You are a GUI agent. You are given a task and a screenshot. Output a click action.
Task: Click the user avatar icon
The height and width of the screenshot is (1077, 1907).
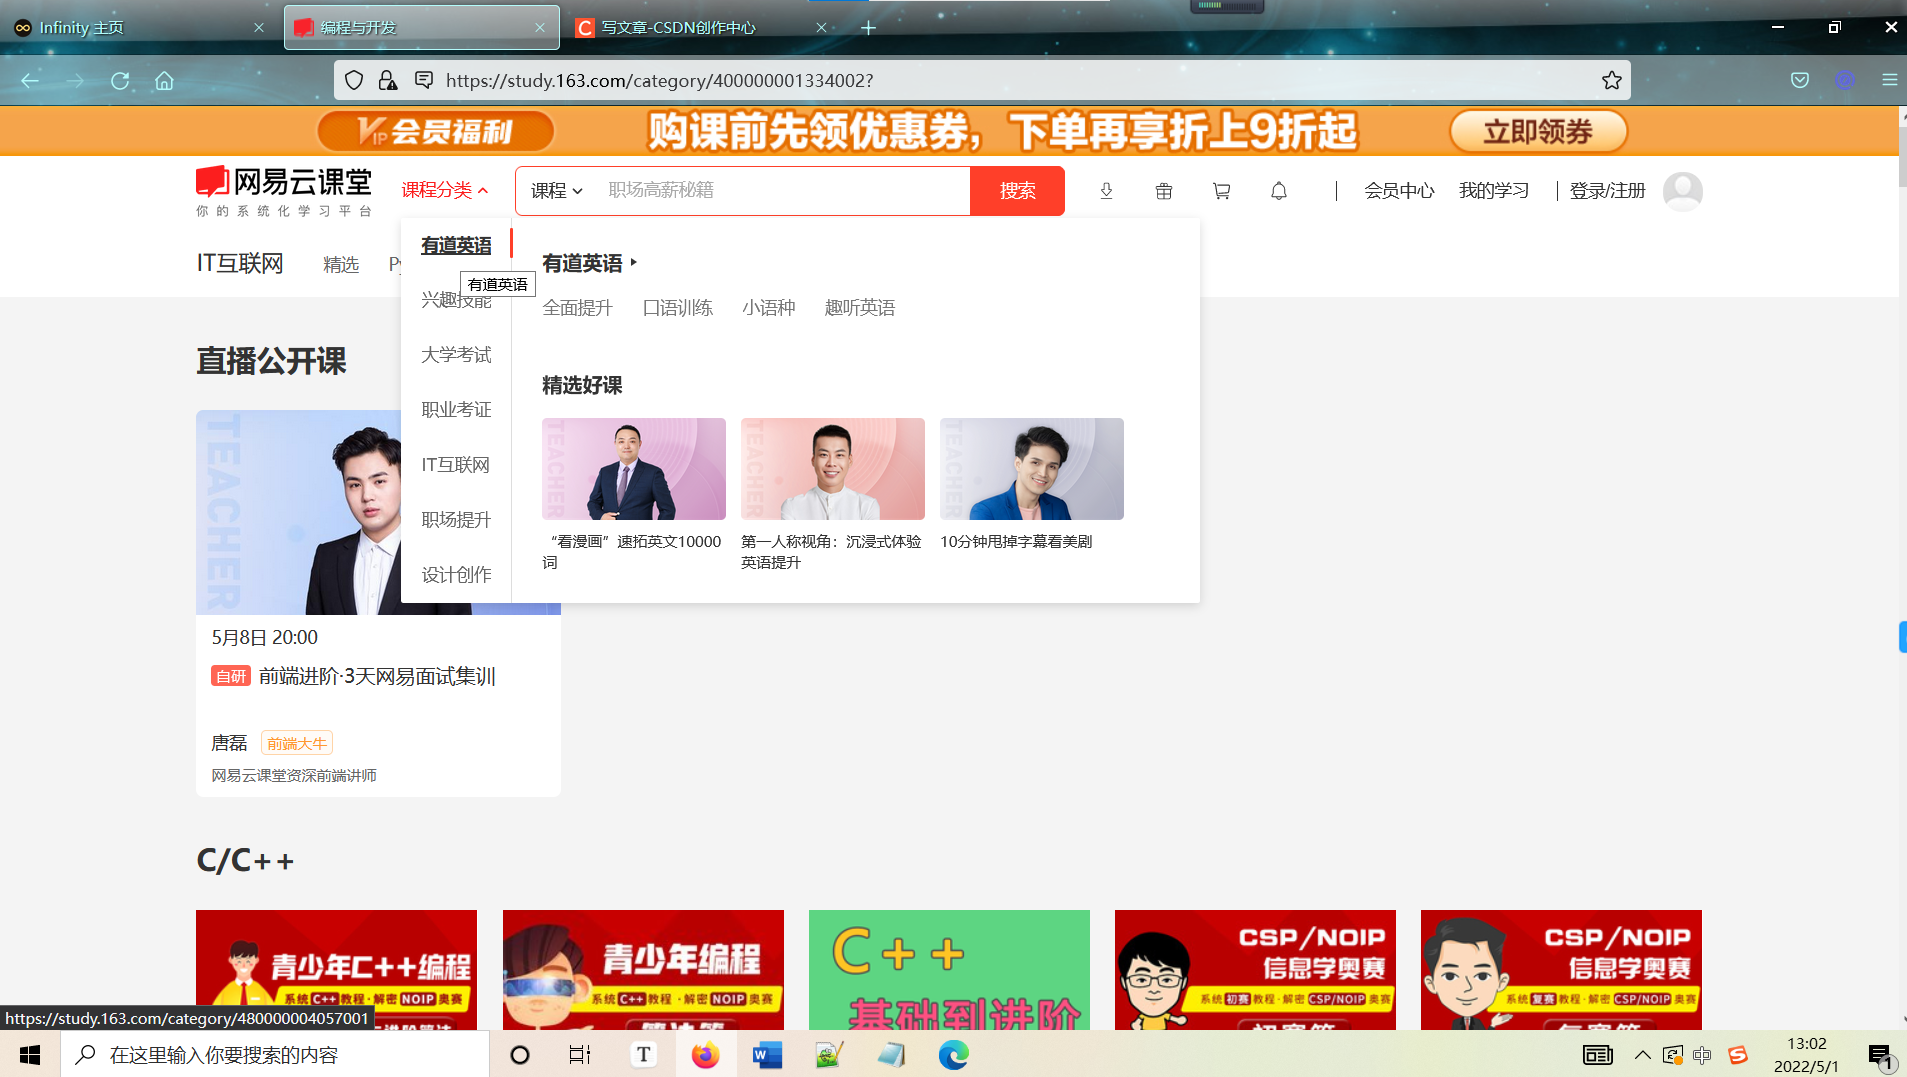click(x=1682, y=191)
